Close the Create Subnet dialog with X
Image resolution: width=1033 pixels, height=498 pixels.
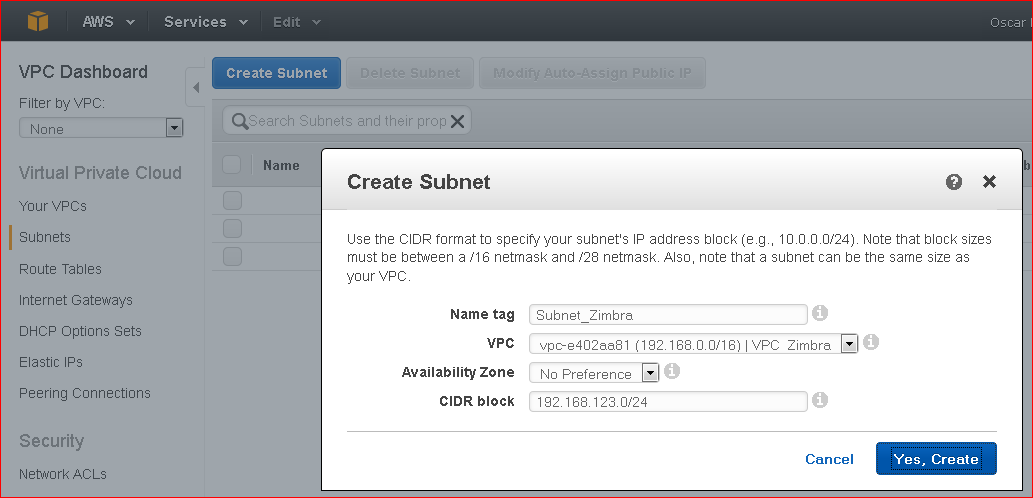(x=989, y=182)
